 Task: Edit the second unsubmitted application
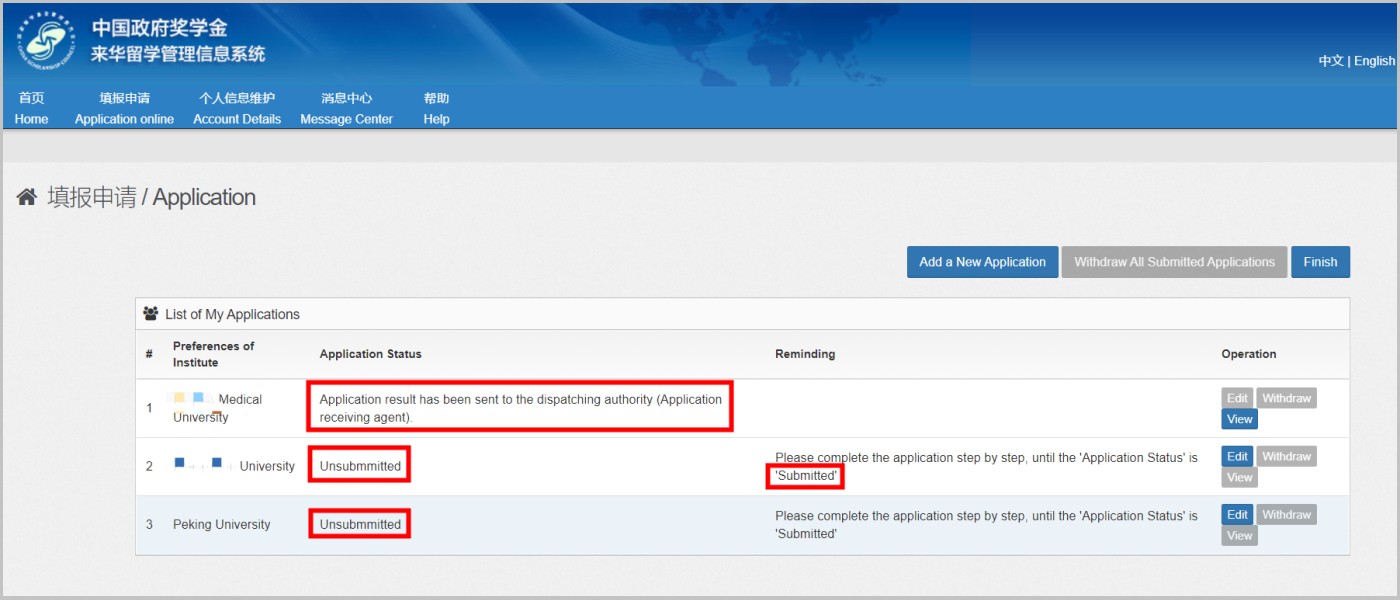[1237, 456]
